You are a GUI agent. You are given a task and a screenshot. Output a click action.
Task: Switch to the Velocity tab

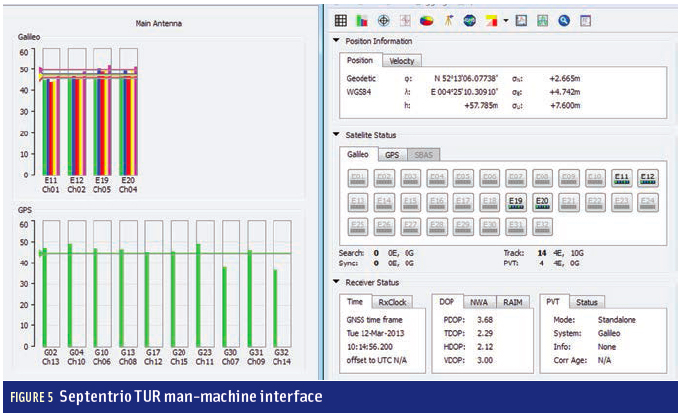click(x=402, y=61)
